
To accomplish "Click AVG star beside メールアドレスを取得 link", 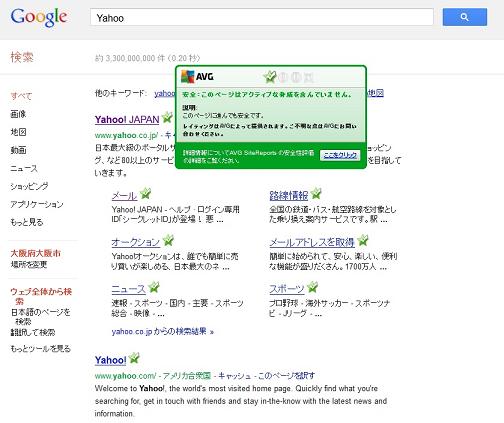I will pyautogui.click(x=363, y=240).
